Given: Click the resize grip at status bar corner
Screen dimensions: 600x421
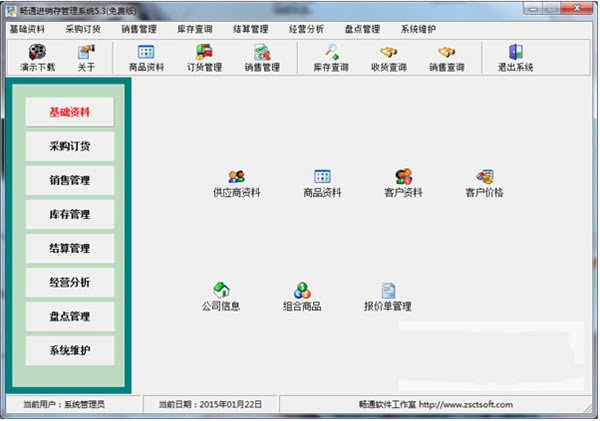Looking at the screenshot, I should point(588,409).
